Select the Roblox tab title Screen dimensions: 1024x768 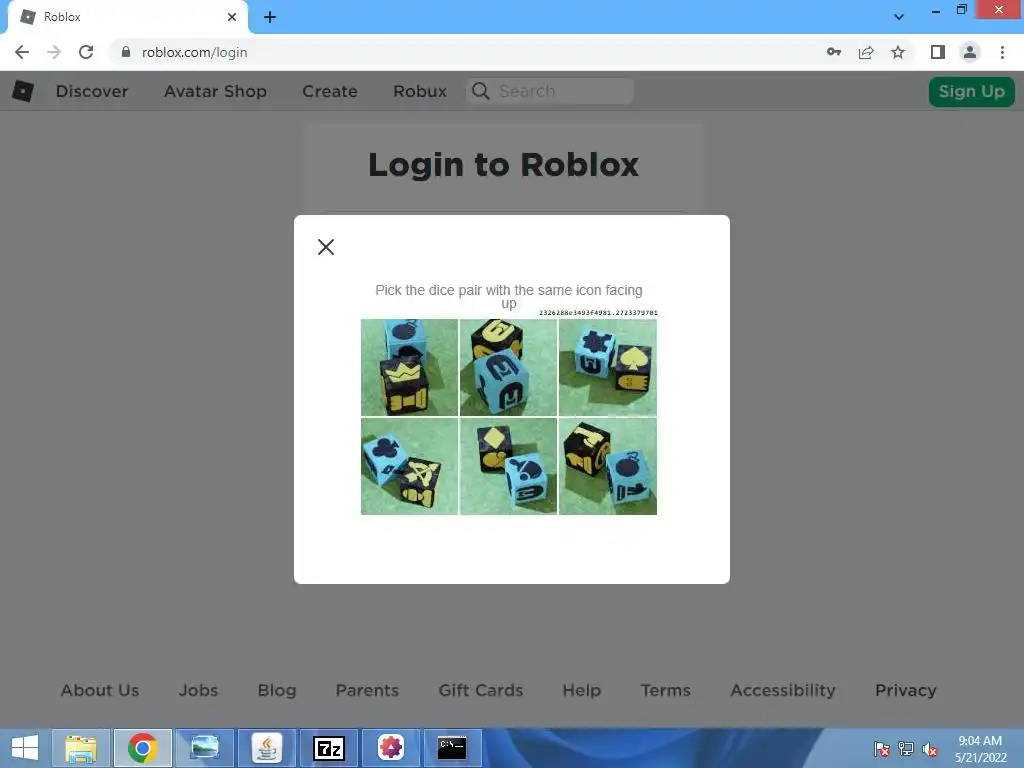[x=62, y=17]
